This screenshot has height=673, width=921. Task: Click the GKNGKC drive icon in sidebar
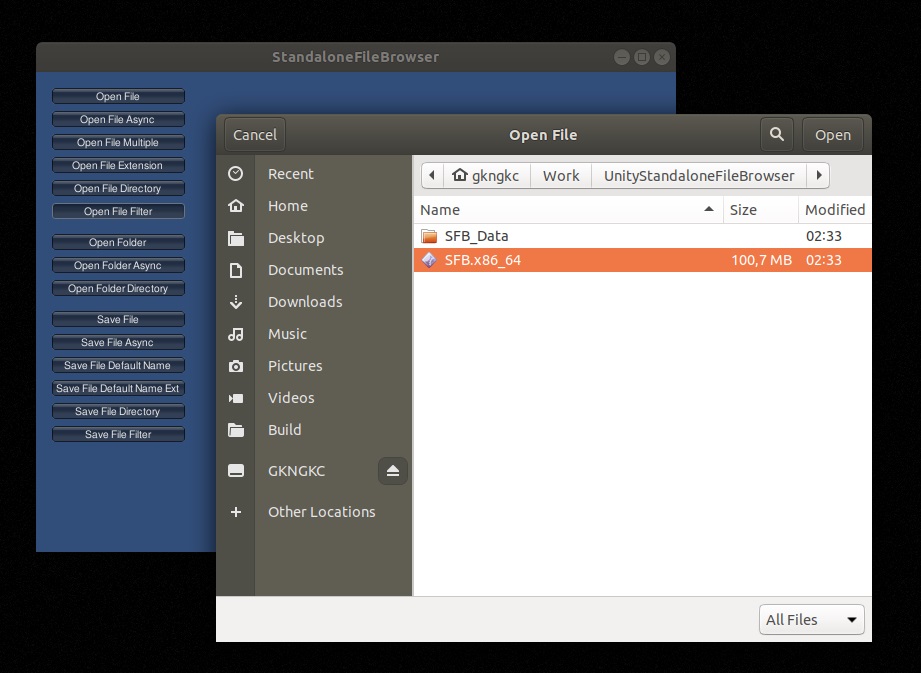tap(236, 470)
